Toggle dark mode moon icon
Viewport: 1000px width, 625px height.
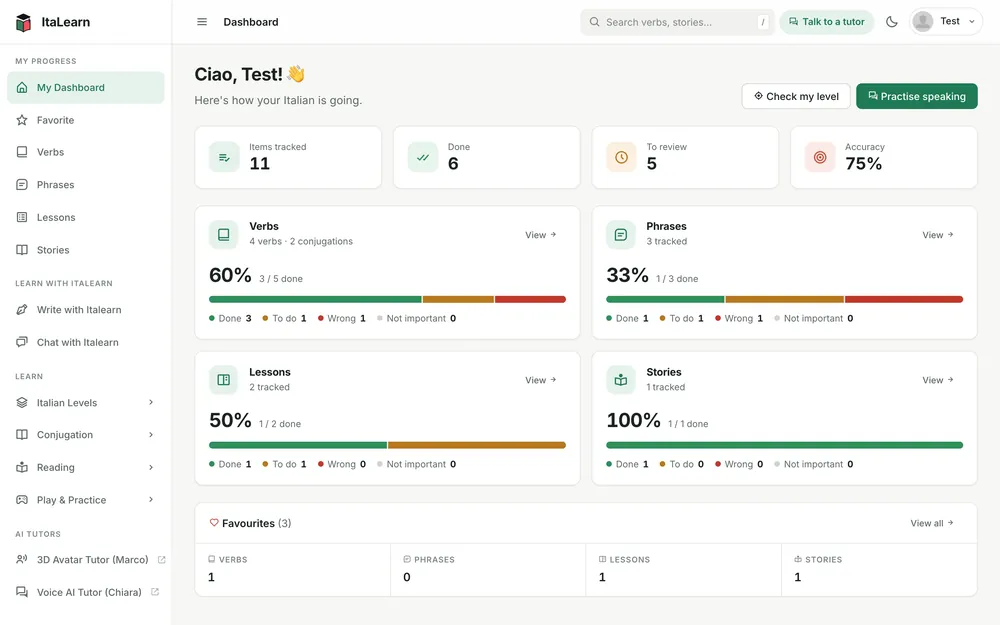click(x=892, y=22)
